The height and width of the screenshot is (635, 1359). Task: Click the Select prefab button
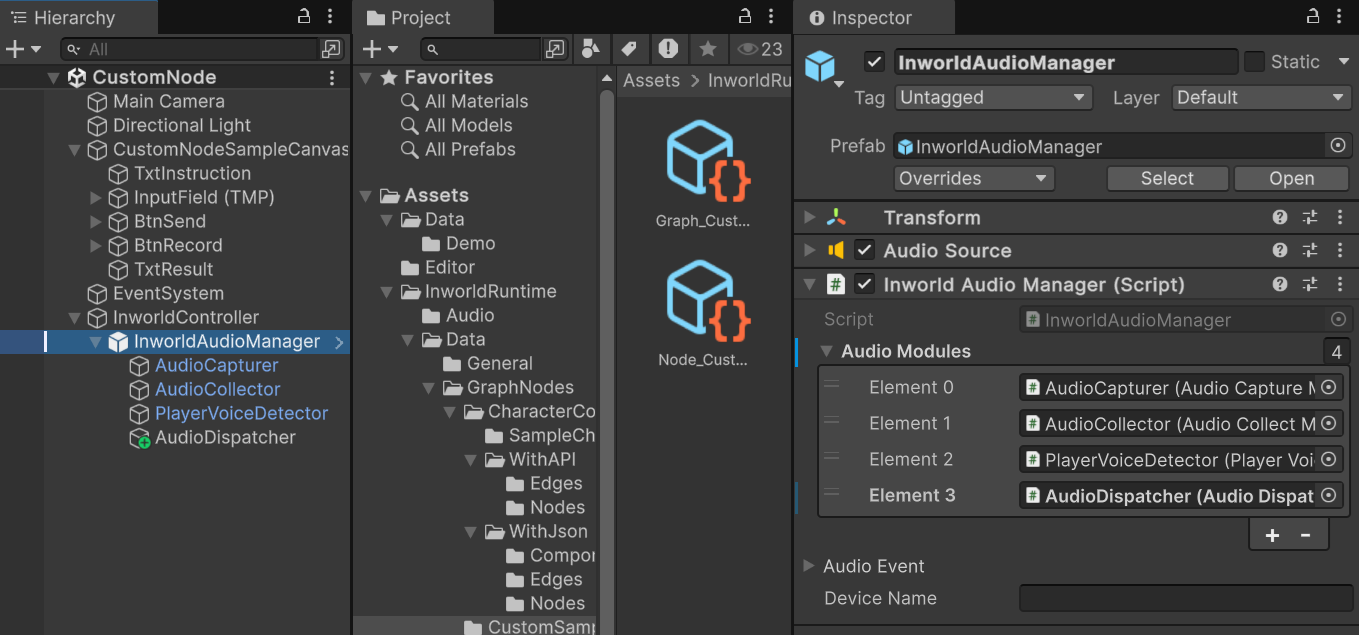pos(1167,178)
